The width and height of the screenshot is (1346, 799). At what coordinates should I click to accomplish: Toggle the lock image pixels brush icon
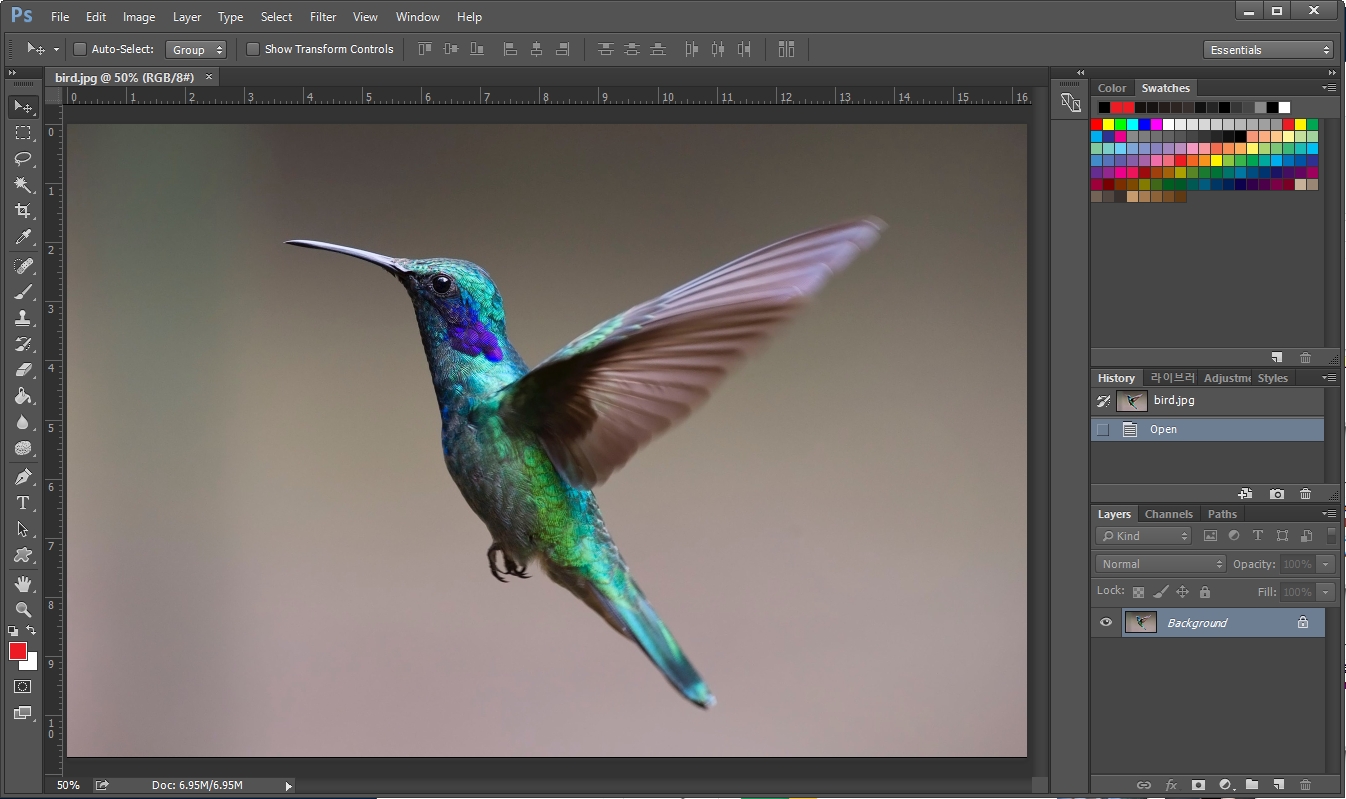(1161, 592)
